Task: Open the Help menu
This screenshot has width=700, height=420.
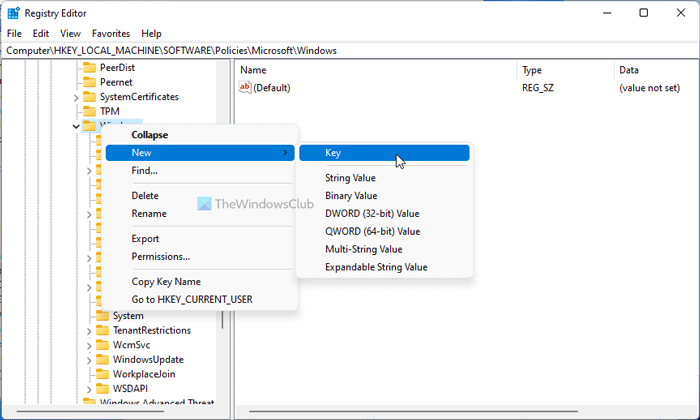Action: [x=151, y=33]
